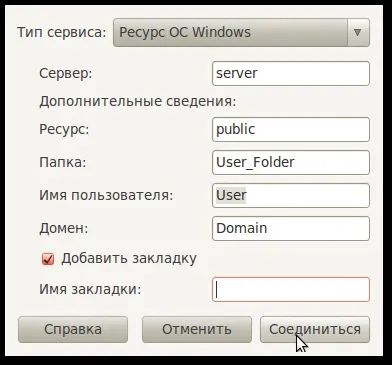Click the "Имя закладки:" label
Viewport: 392px width, 365px height.
[90, 289]
